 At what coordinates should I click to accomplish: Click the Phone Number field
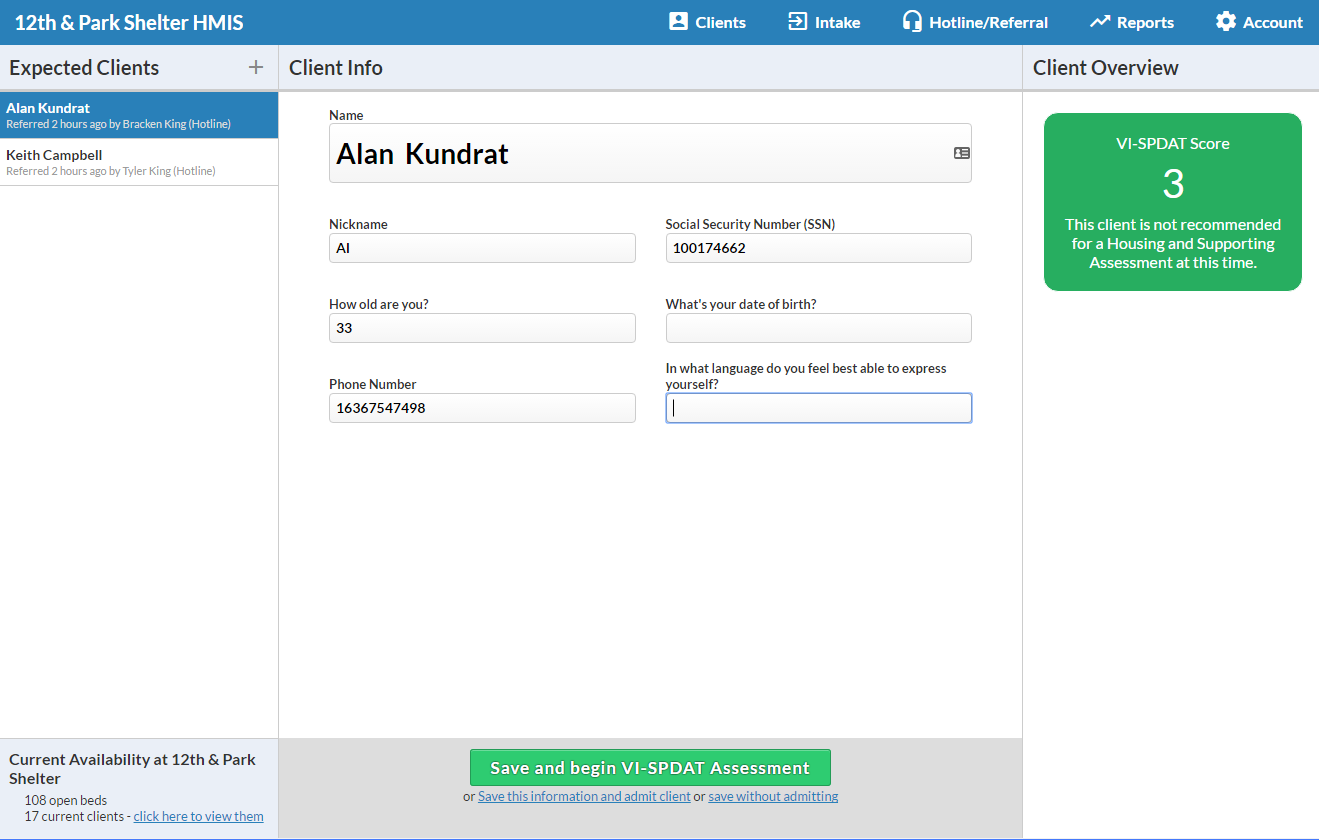482,408
